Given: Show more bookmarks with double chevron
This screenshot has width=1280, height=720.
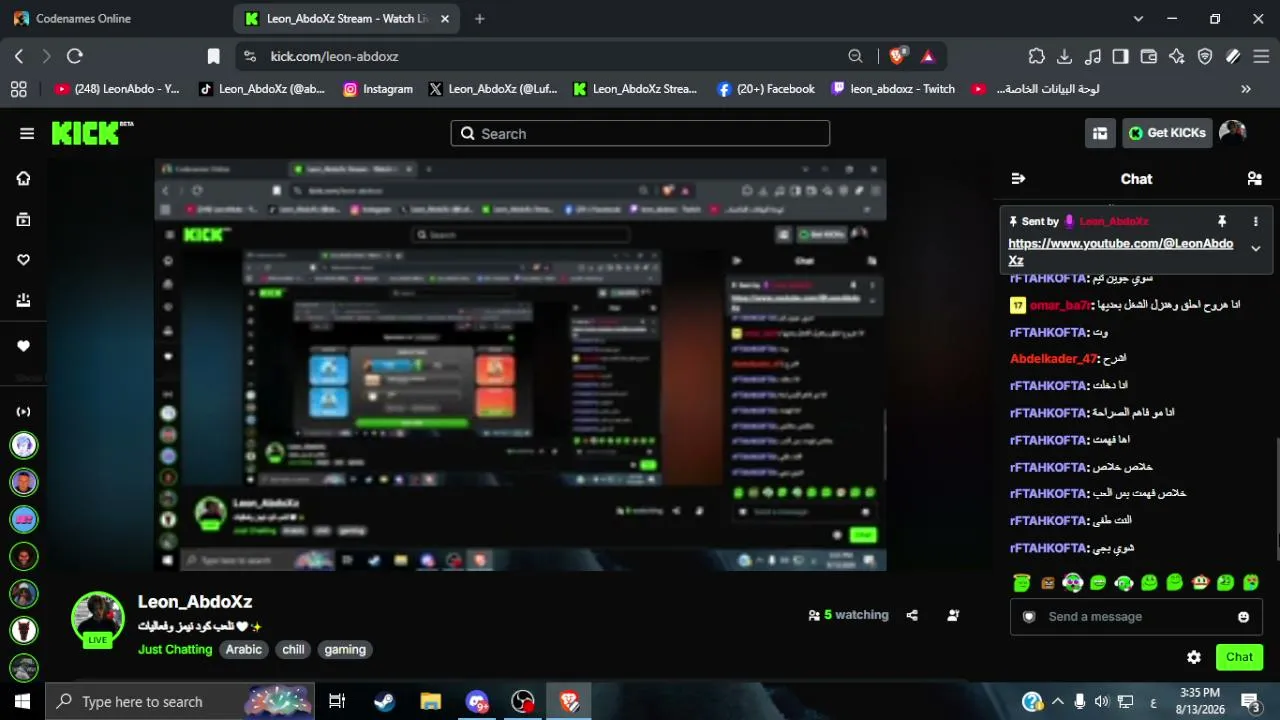Looking at the screenshot, I should (x=1246, y=89).
